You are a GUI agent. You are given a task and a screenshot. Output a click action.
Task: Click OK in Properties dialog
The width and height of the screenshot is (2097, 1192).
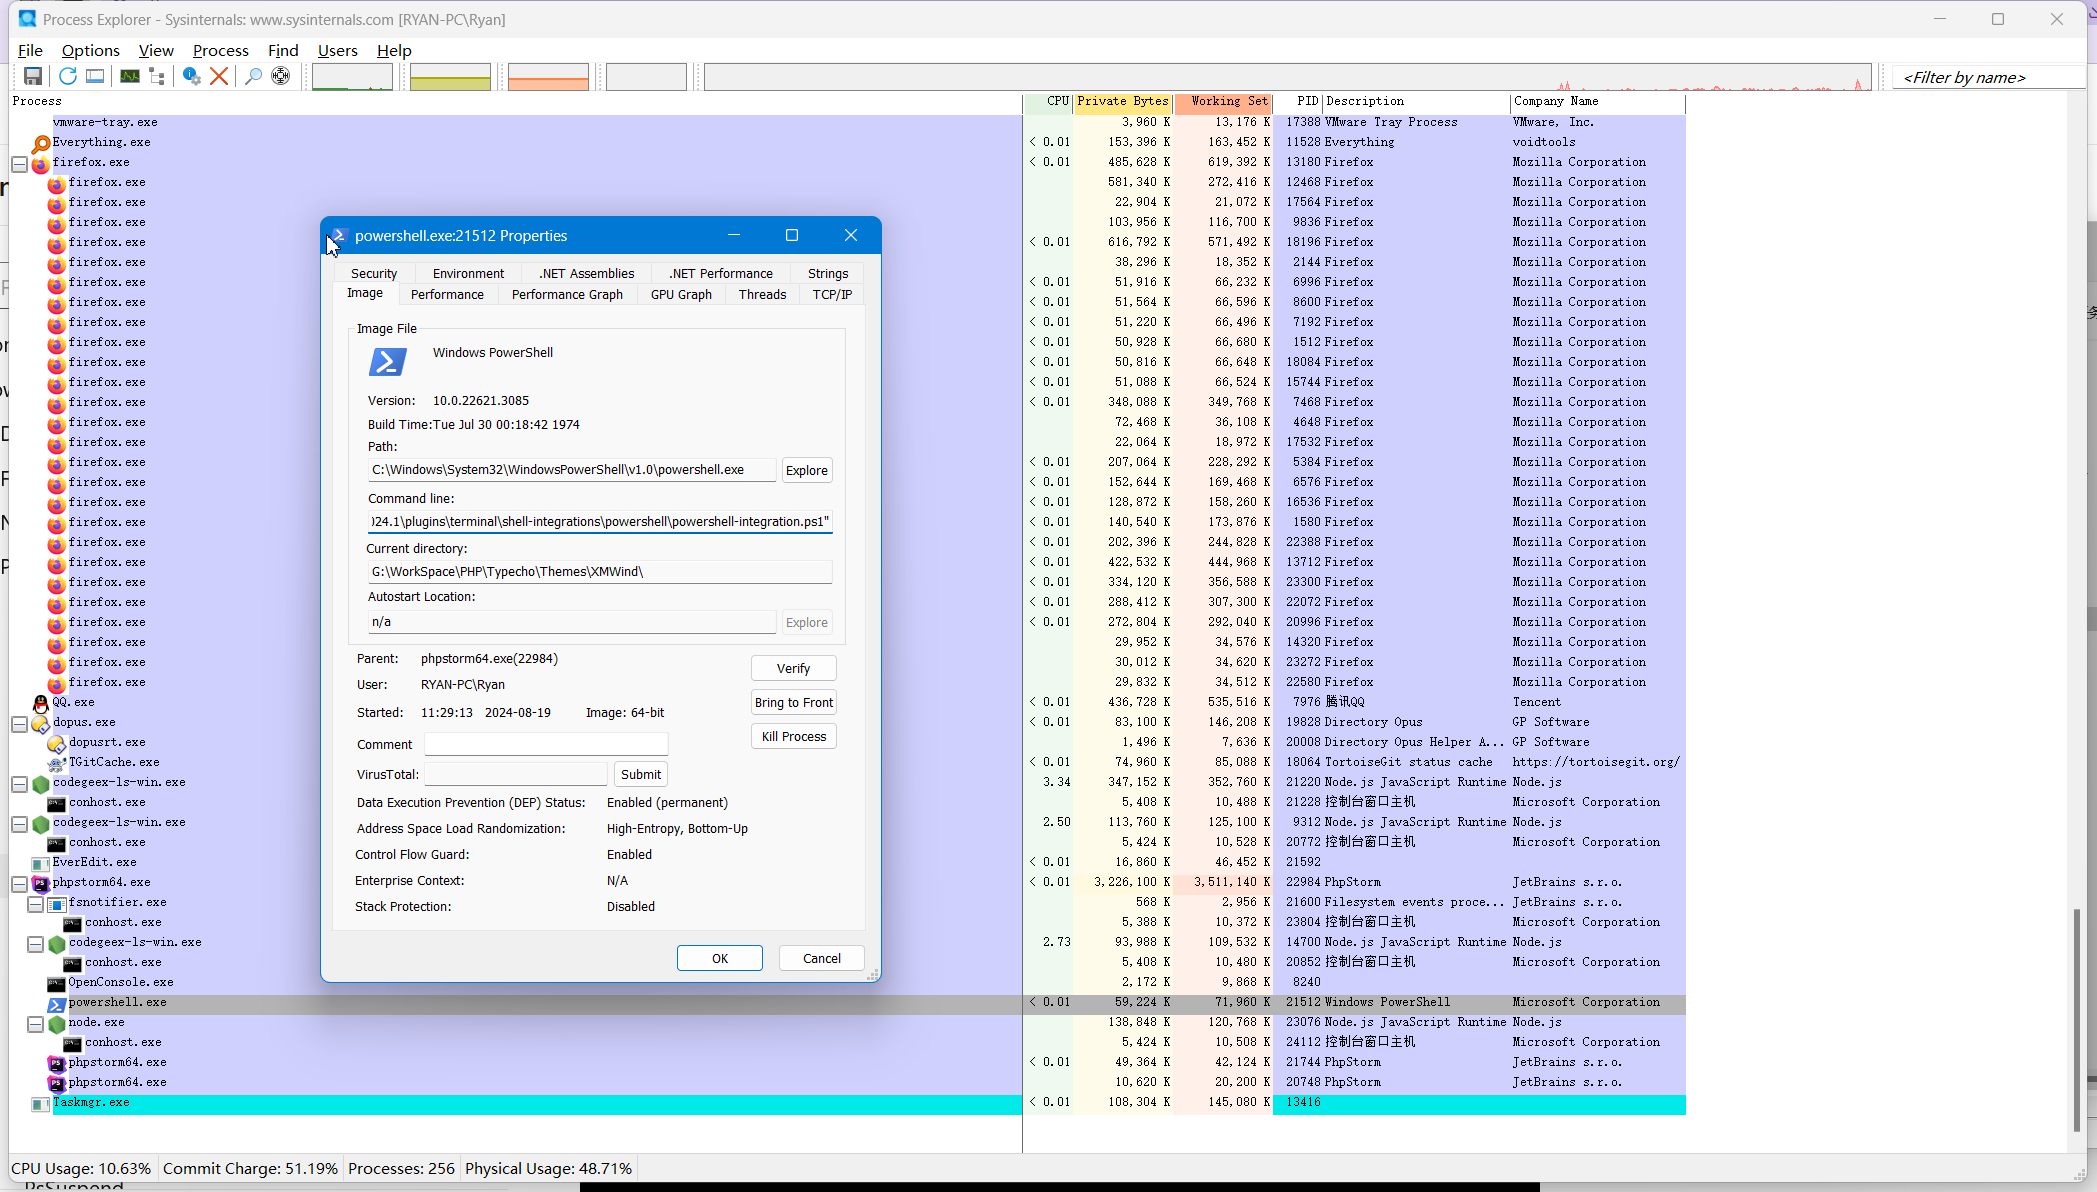719,958
